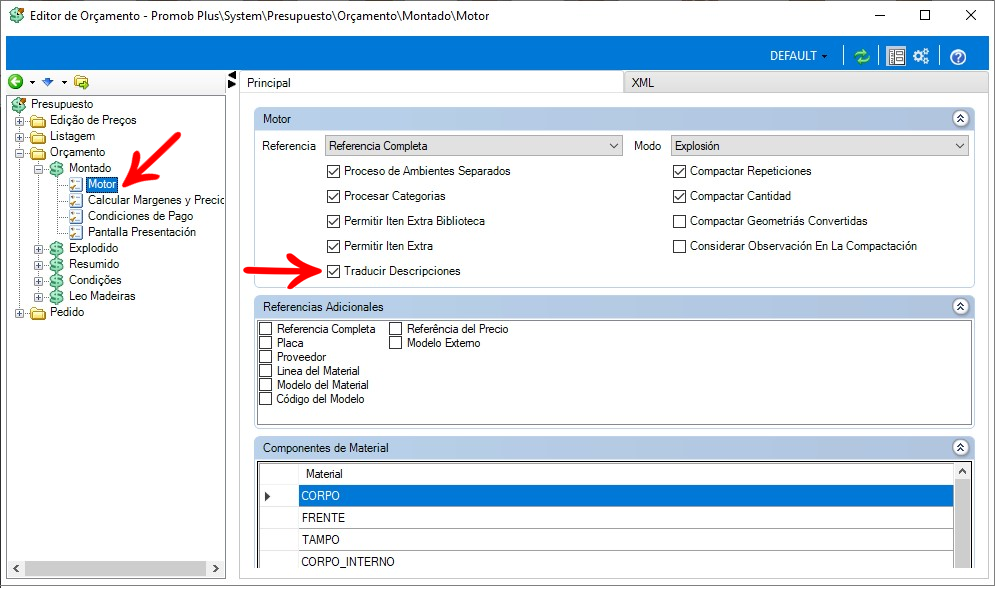This screenshot has width=1000, height=596.
Task: Collapse the Orçamento folder
Action: pos(20,153)
